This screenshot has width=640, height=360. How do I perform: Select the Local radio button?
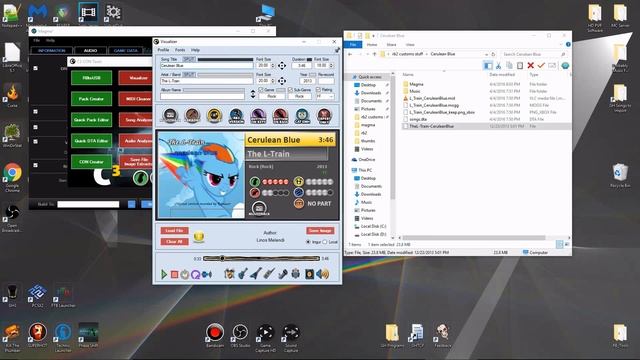pos(325,242)
